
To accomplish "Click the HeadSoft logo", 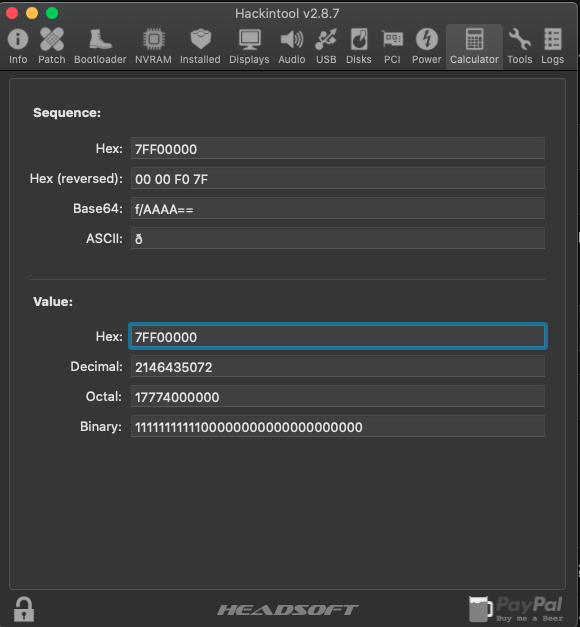I will [288, 610].
